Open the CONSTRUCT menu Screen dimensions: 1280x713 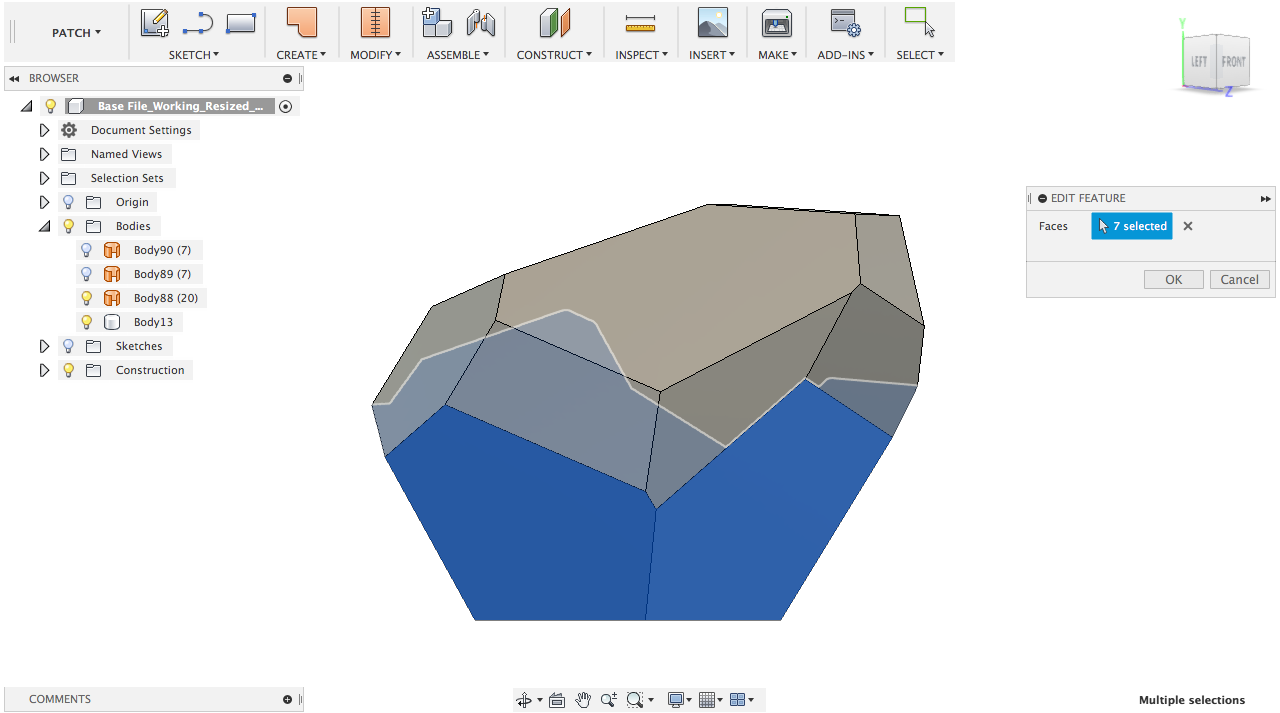pyautogui.click(x=554, y=55)
